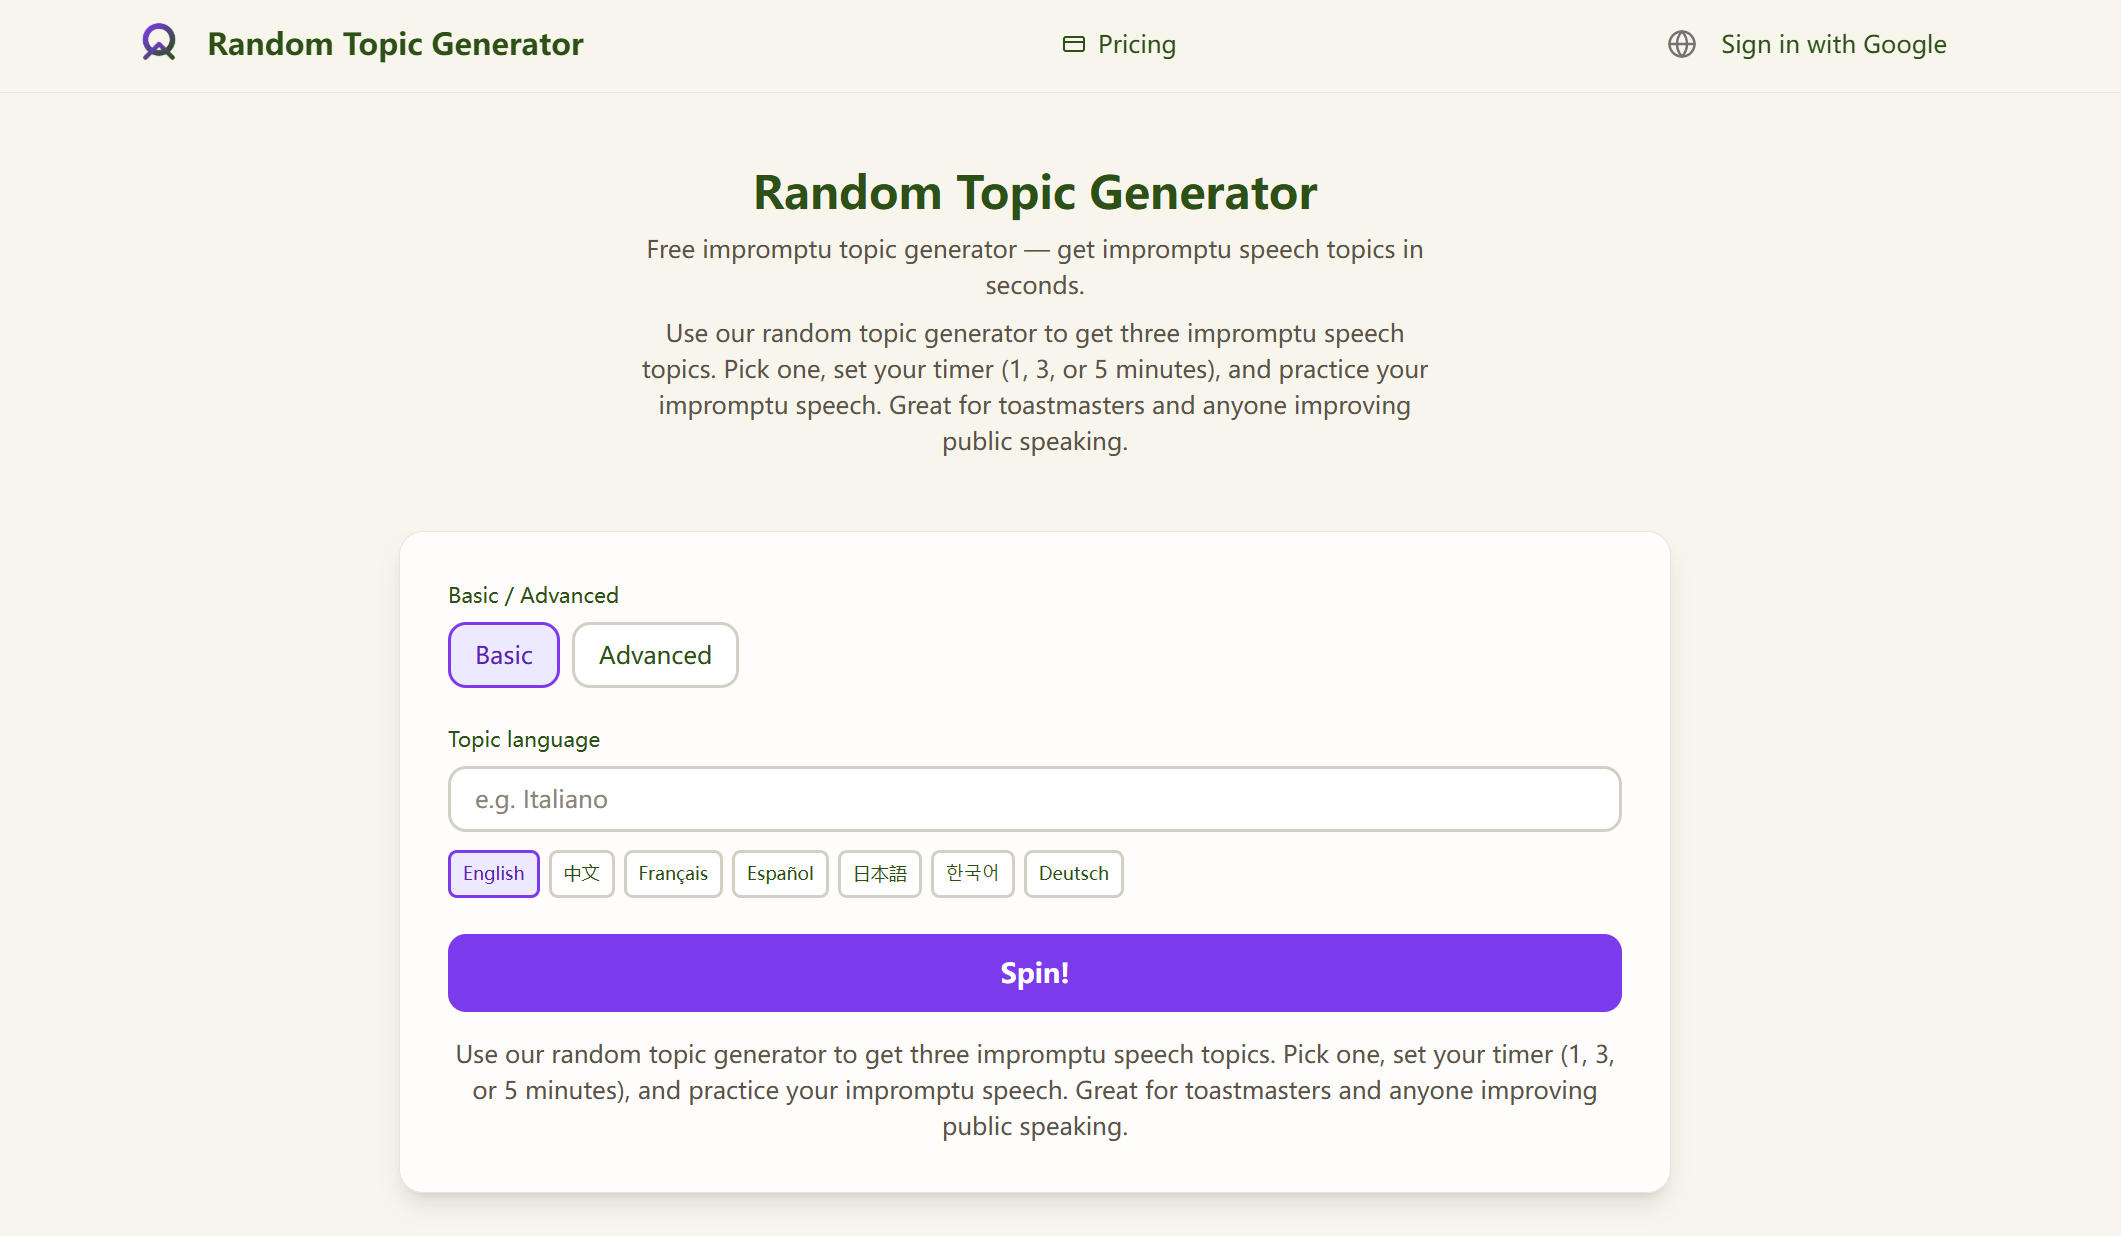Viewport: 2121px width, 1236px height.
Task: Click the Basic / Advanced section label
Action: [533, 594]
